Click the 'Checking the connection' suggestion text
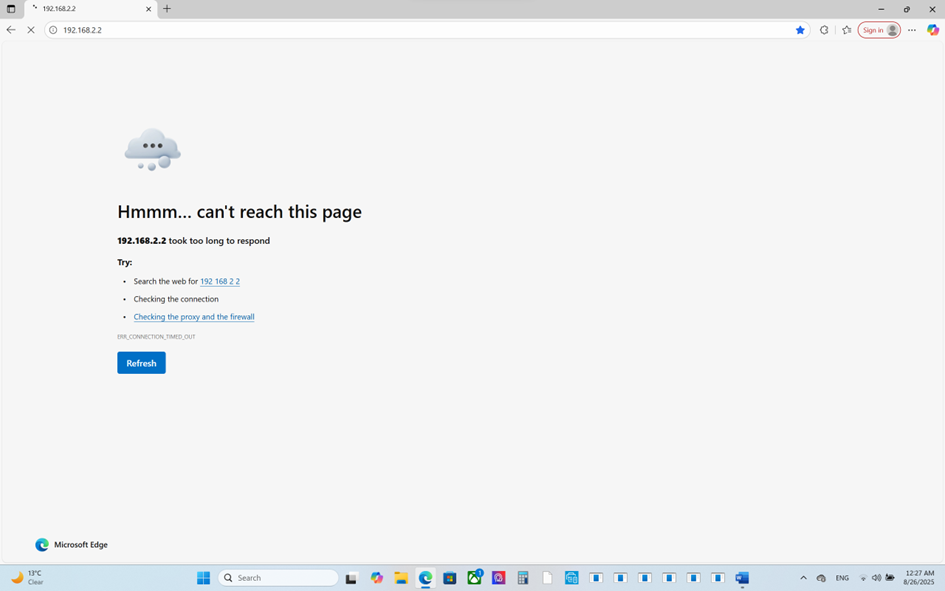Screen dimensions: 945x591 pos(176,299)
